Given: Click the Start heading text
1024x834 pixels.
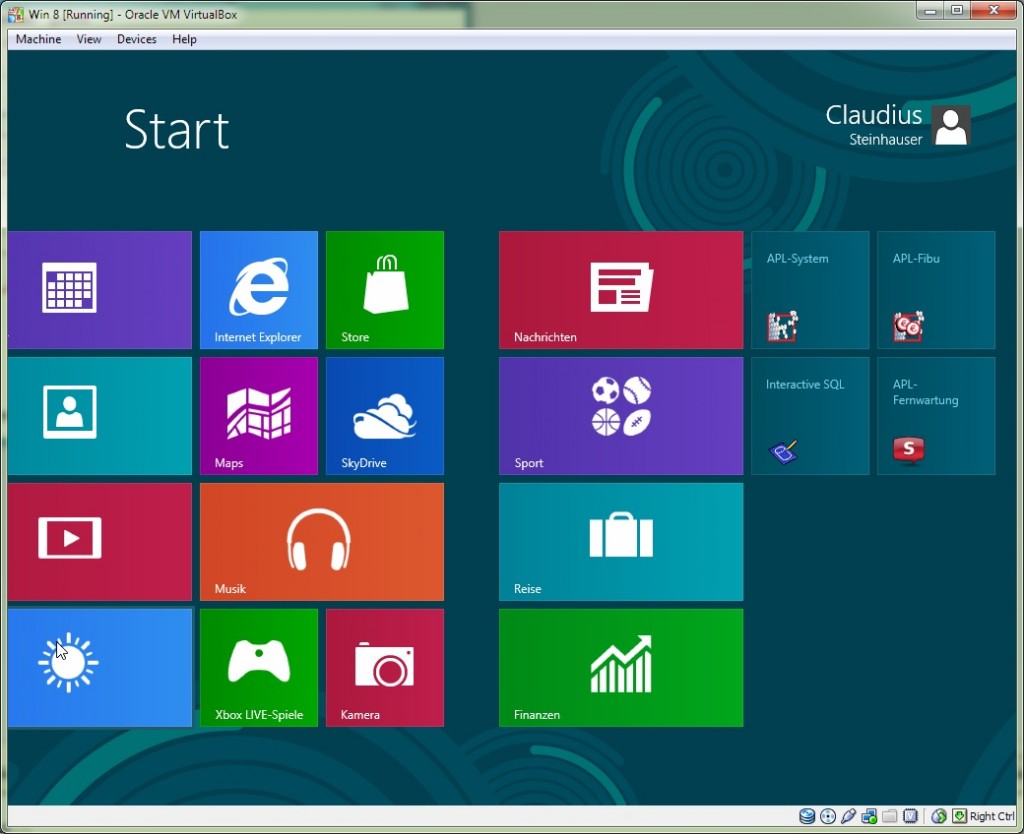Looking at the screenshot, I should [177, 129].
